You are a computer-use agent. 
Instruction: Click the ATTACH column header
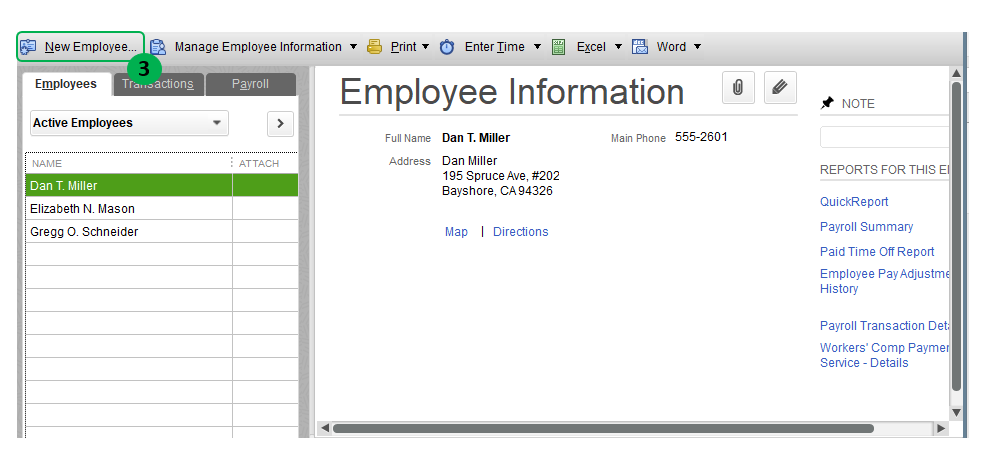click(265, 163)
